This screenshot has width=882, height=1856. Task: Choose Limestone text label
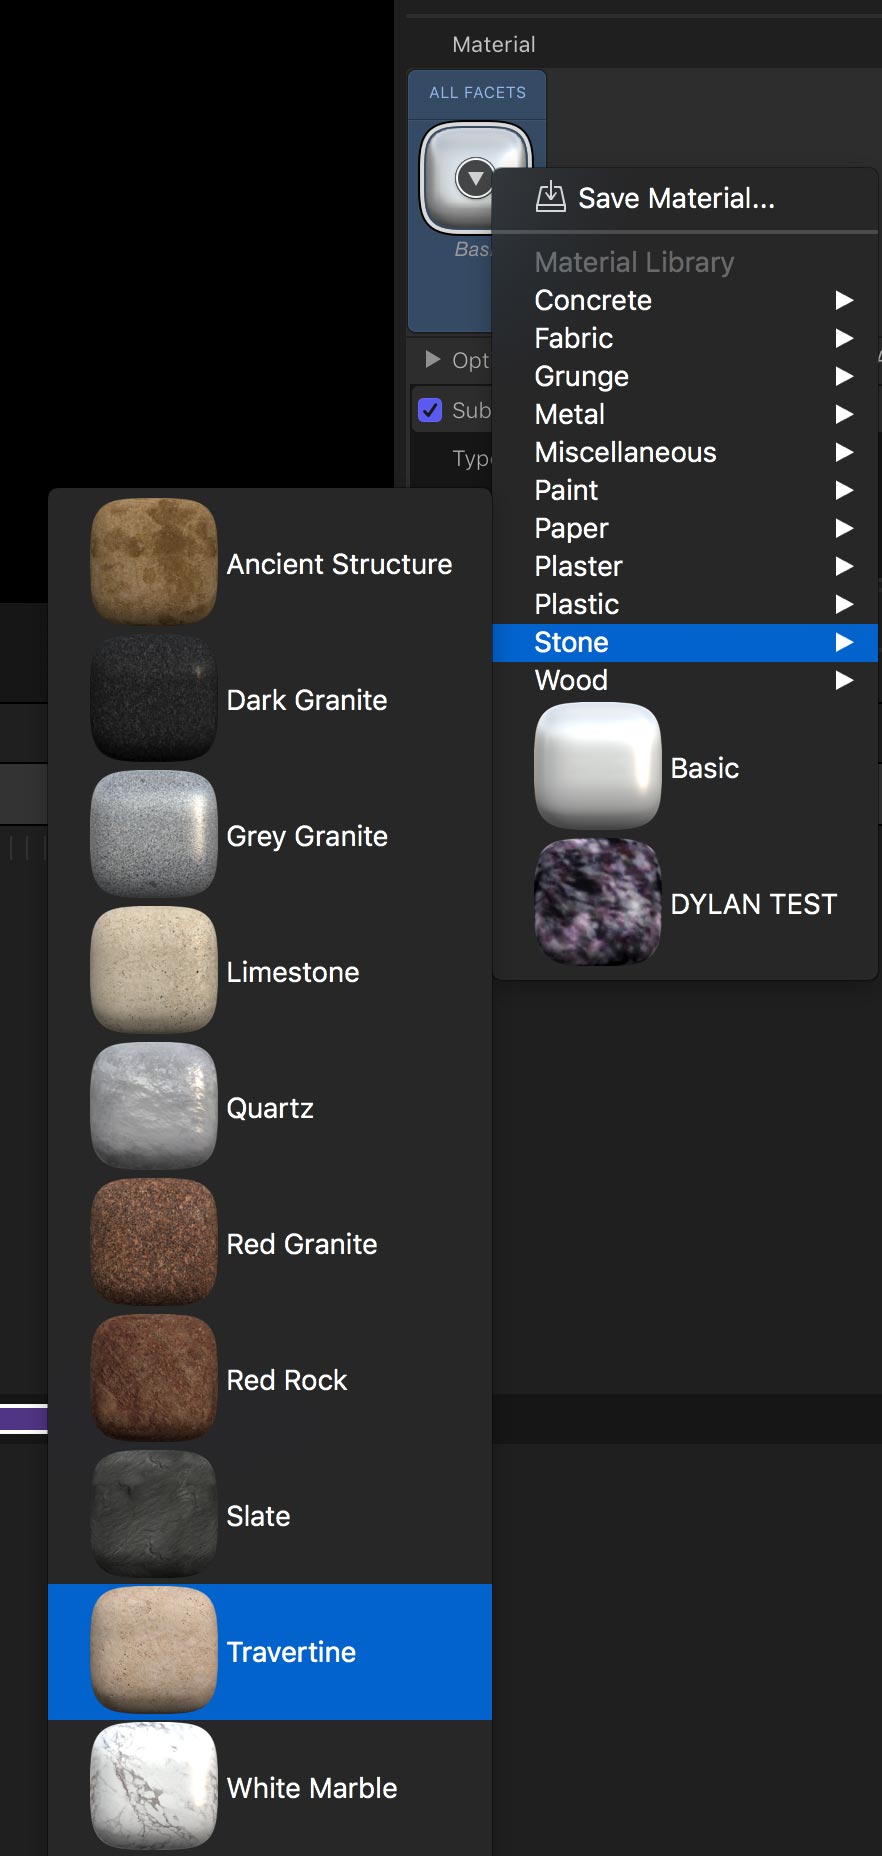(x=293, y=972)
